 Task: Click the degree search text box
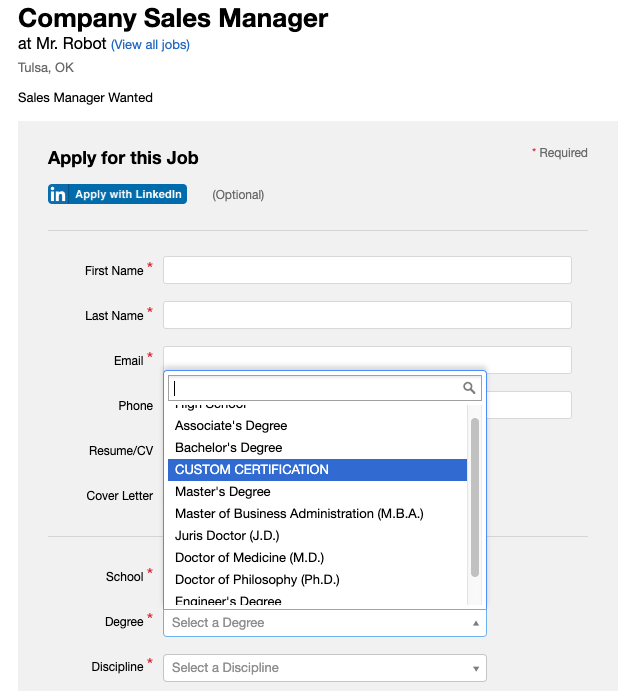click(x=325, y=388)
